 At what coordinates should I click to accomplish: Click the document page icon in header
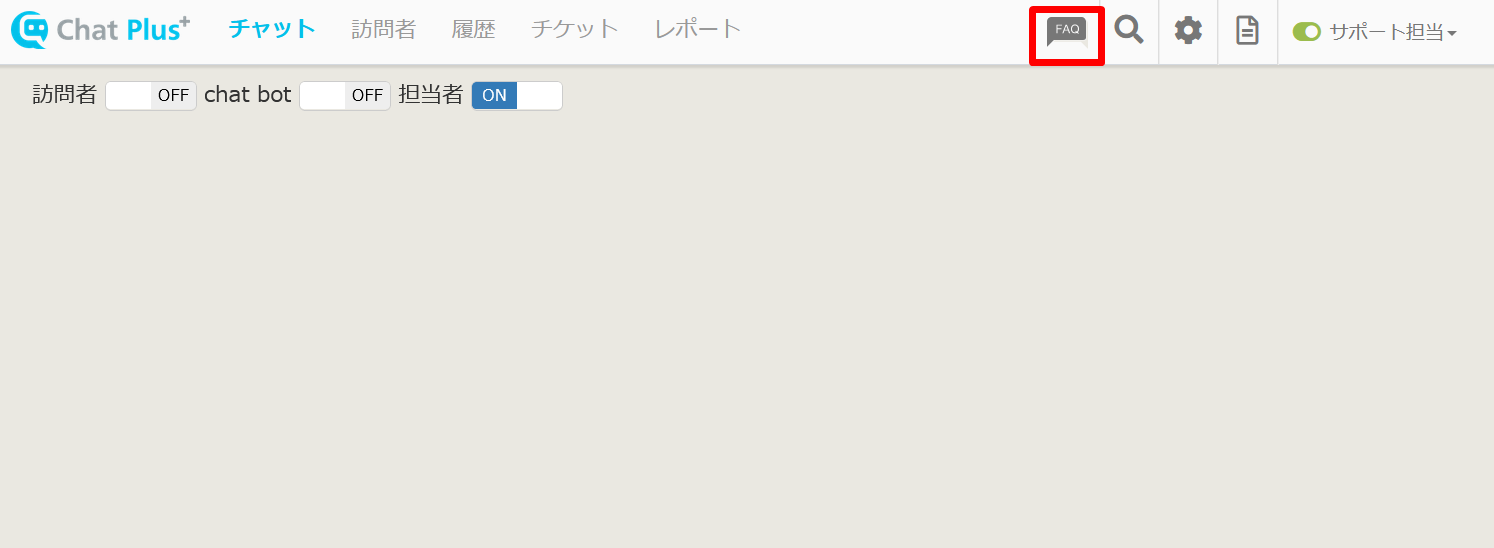(1247, 30)
